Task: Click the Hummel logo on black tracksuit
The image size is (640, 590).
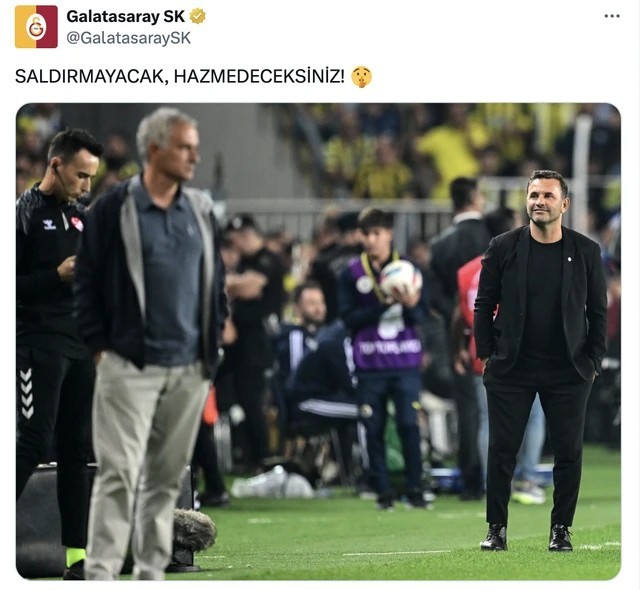Action: [x=49, y=224]
